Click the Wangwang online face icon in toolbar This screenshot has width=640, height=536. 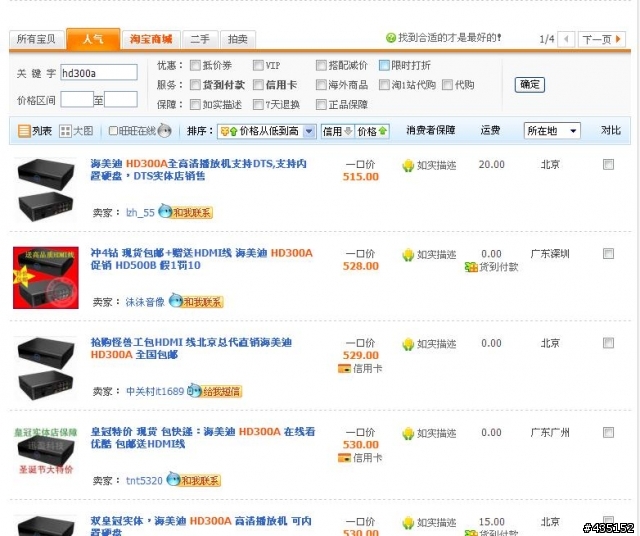point(164,131)
